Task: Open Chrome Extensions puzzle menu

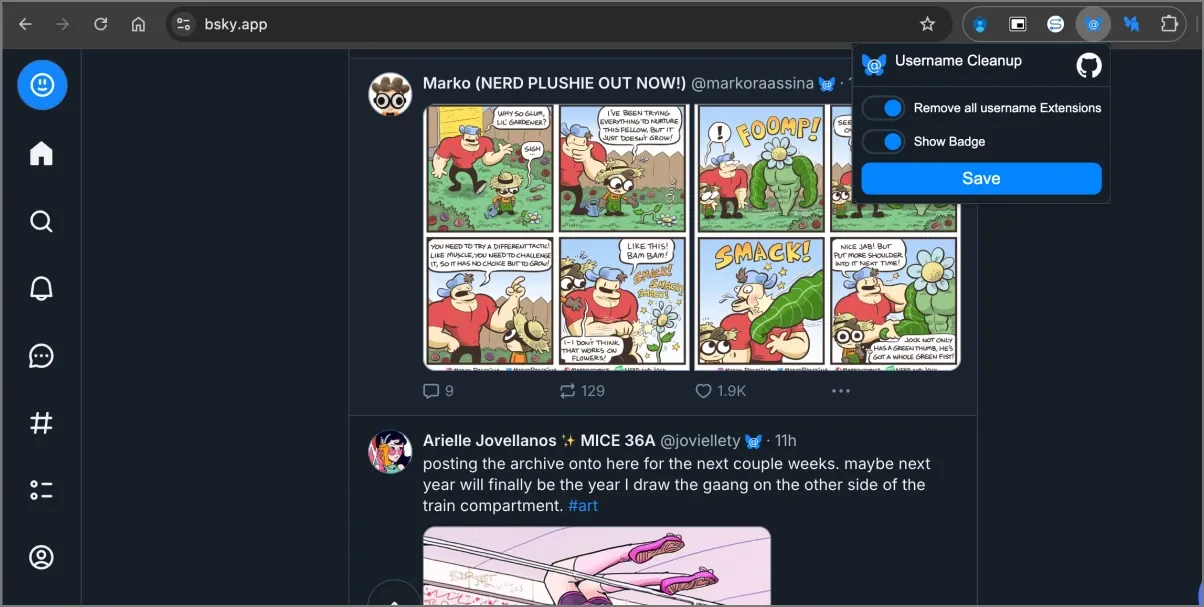Action: tap(1169, 24)
